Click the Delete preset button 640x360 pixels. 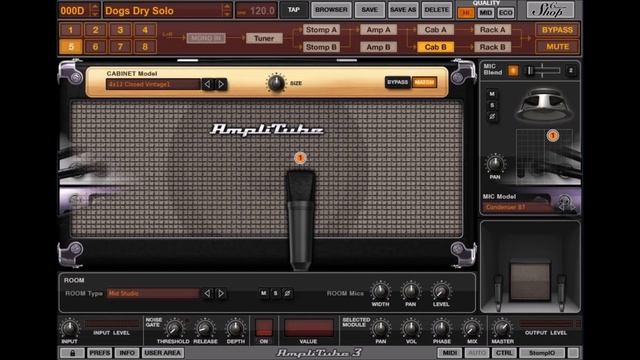pos(436,10)
